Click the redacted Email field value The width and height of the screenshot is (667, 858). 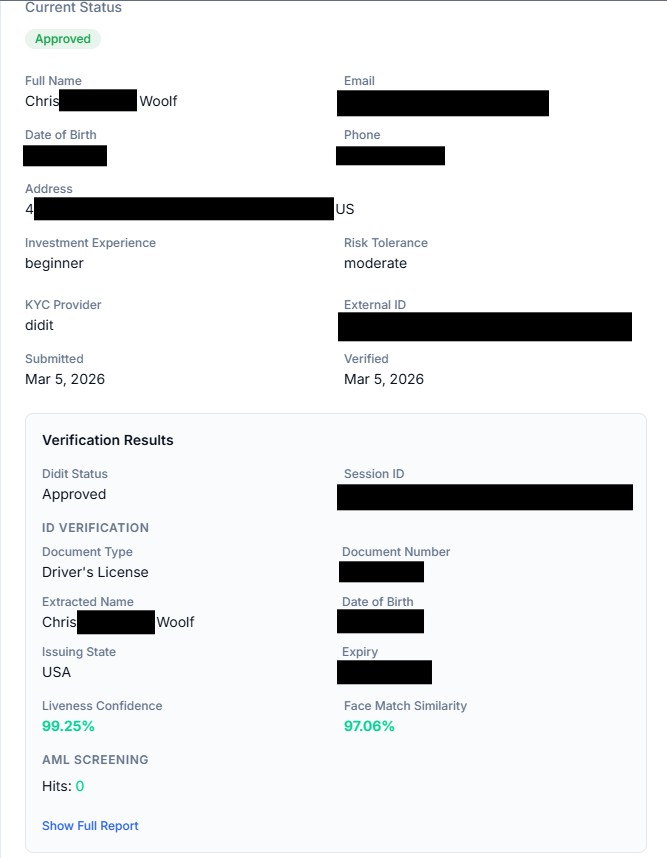pyautogui.click(x=443, y=103)
